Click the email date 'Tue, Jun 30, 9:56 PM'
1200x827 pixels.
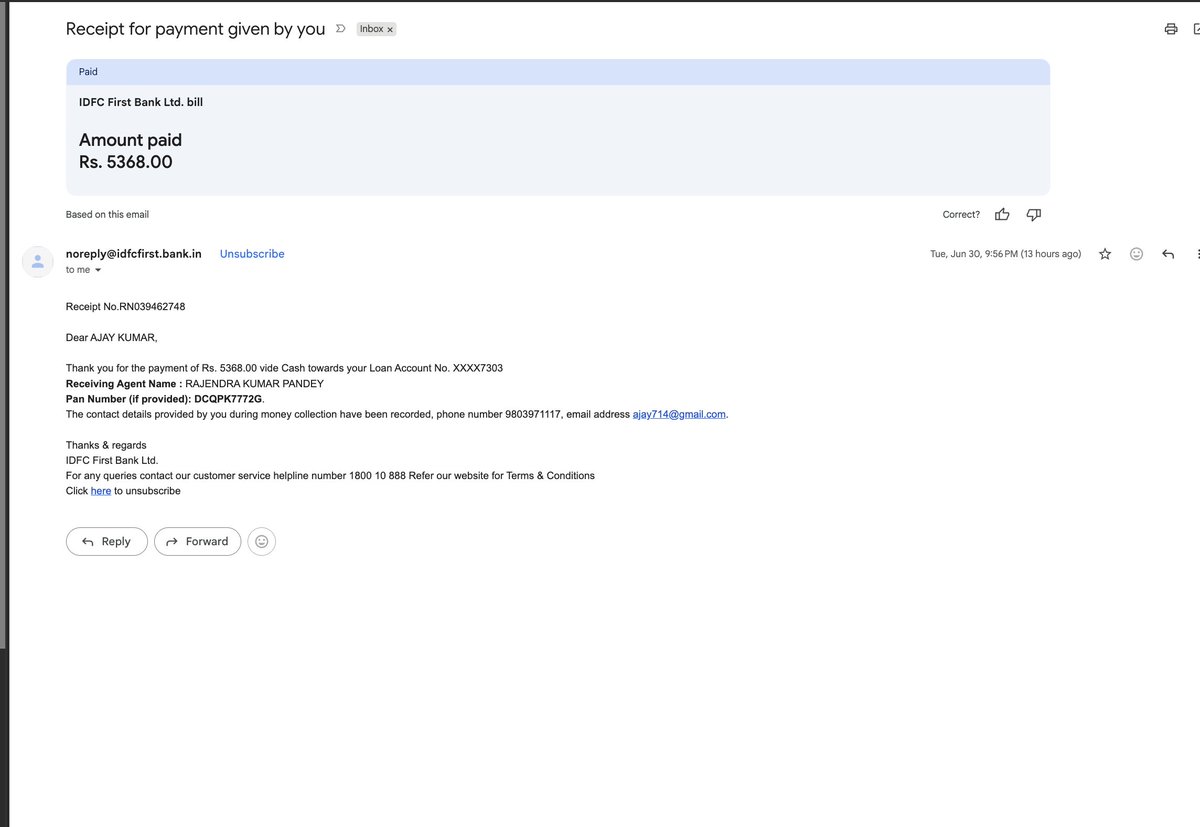(974, 254)
